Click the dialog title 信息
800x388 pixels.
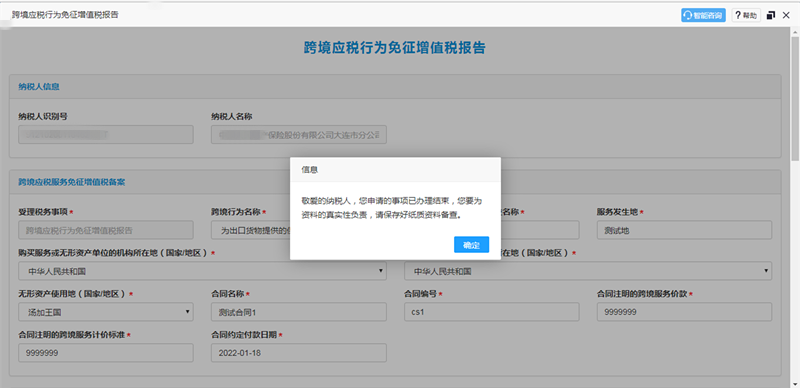click(310, 170)
